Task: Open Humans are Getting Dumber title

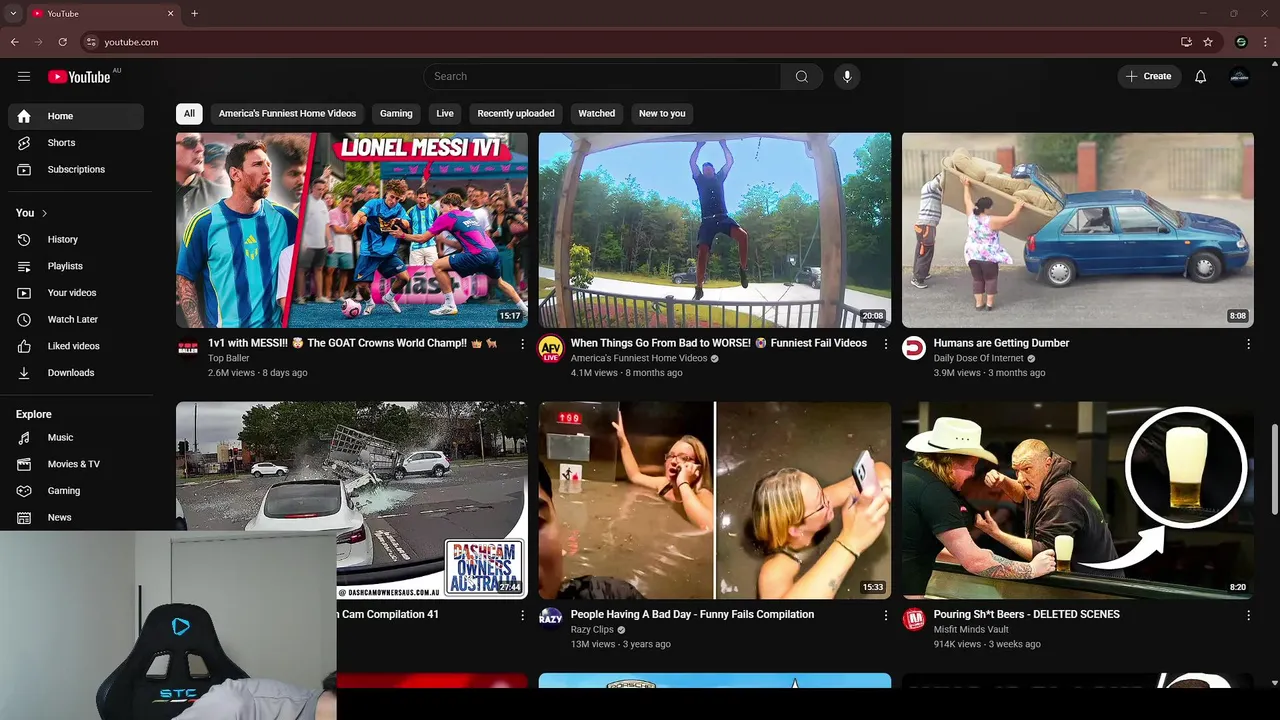Action: point(1001,343)
